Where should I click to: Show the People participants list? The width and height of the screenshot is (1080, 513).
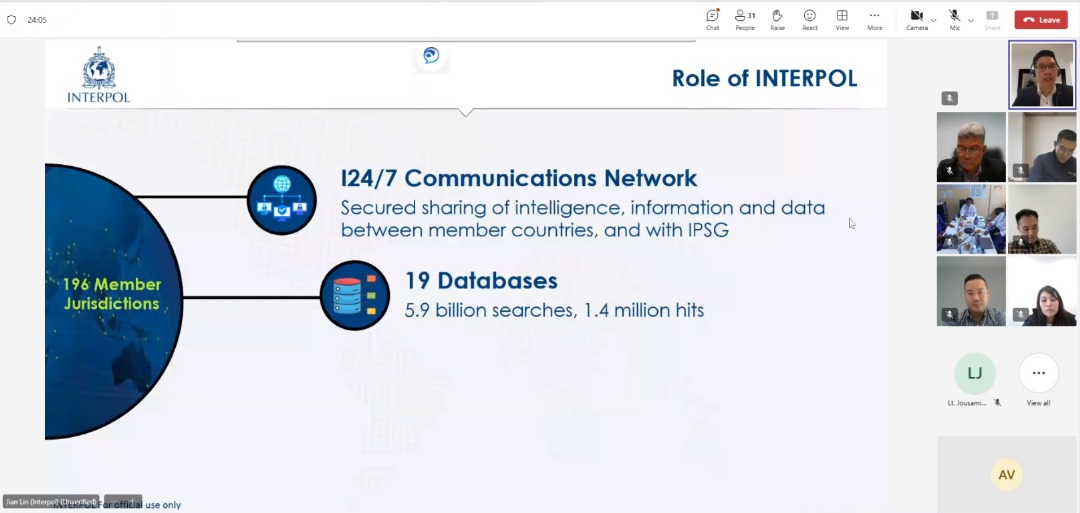point(745,19)
